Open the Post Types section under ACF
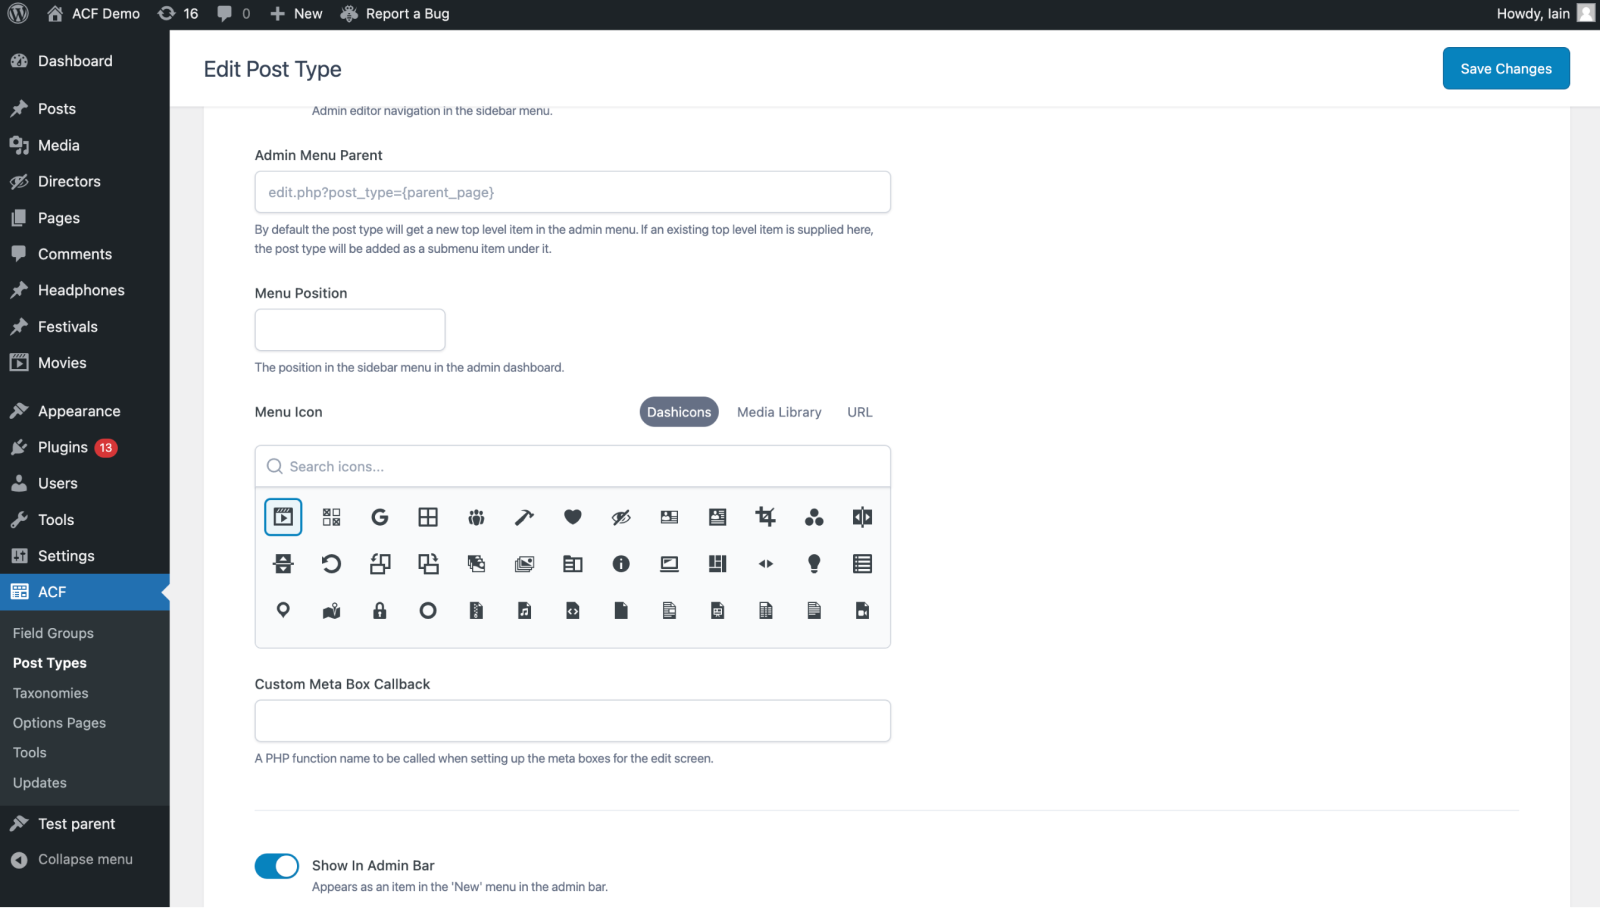 pyautogui.click(x=48, y=662)
